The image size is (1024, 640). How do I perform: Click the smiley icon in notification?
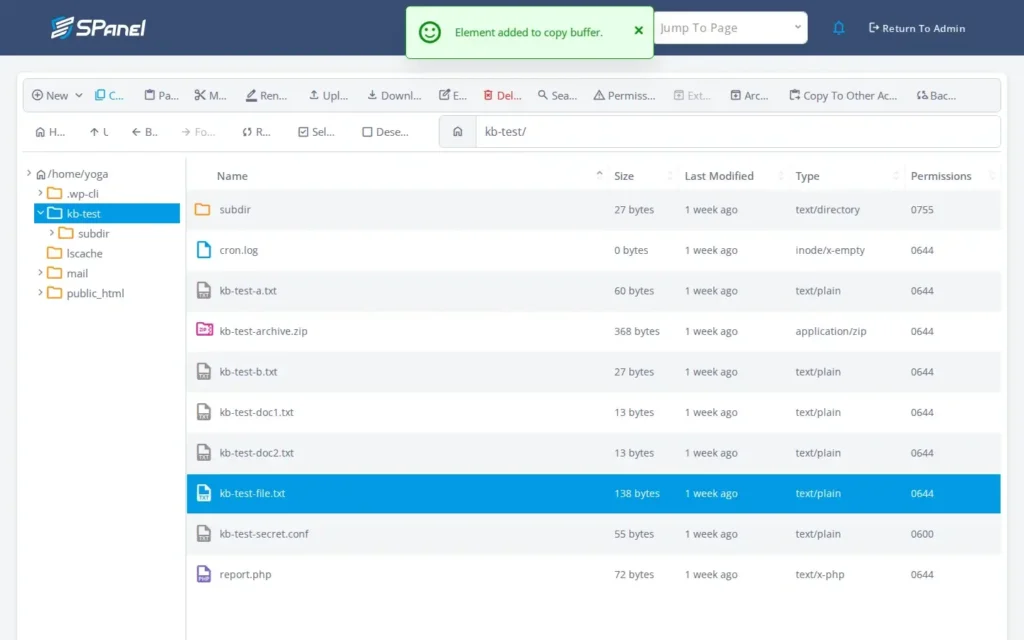tap(430, 32)
